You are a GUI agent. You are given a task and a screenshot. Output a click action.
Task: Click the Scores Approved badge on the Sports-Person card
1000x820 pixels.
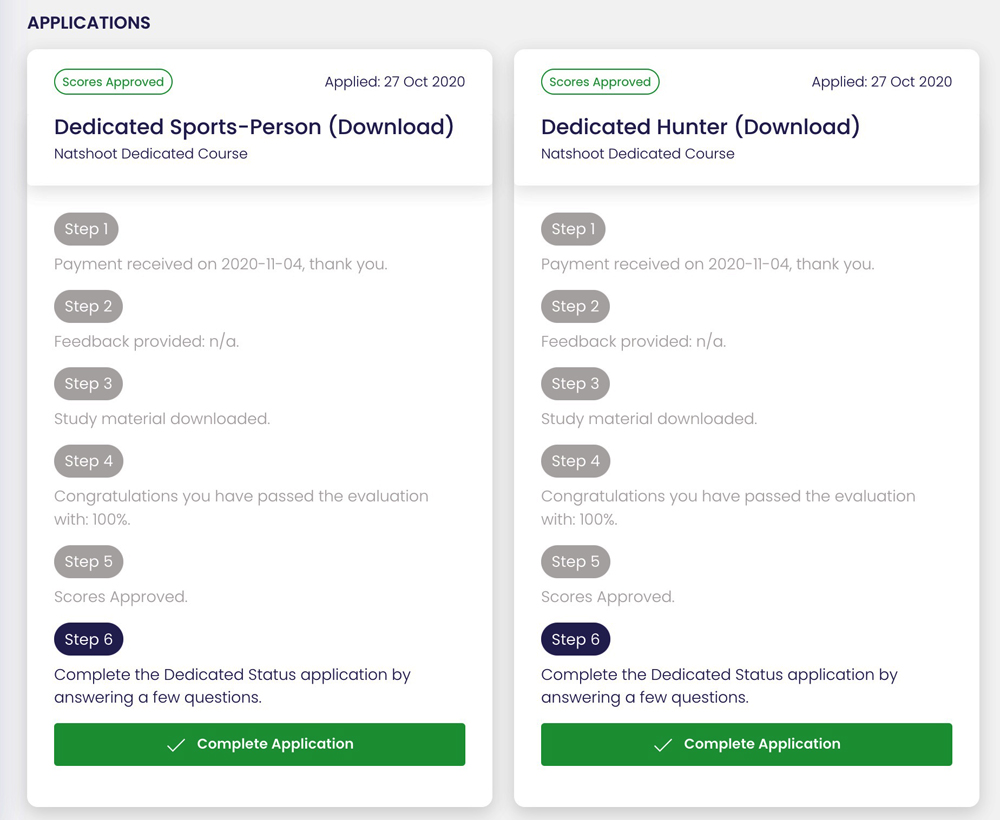coord(113,82)
